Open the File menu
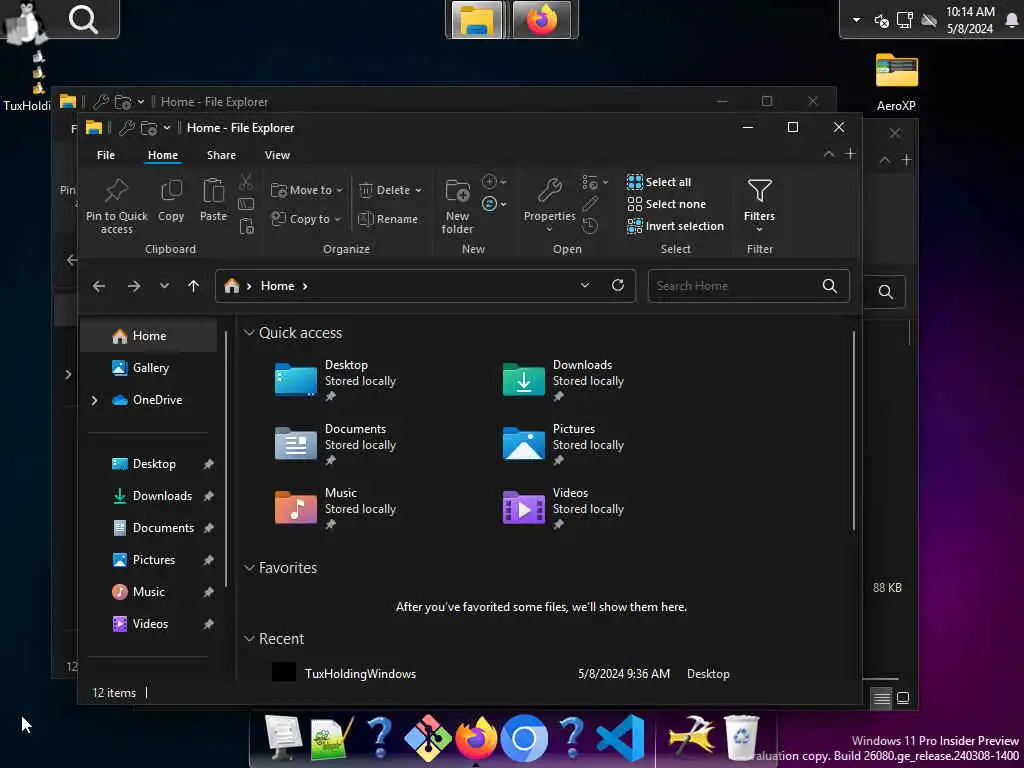The width and height of the screenshot is (1024, 768). pos(106,155)
